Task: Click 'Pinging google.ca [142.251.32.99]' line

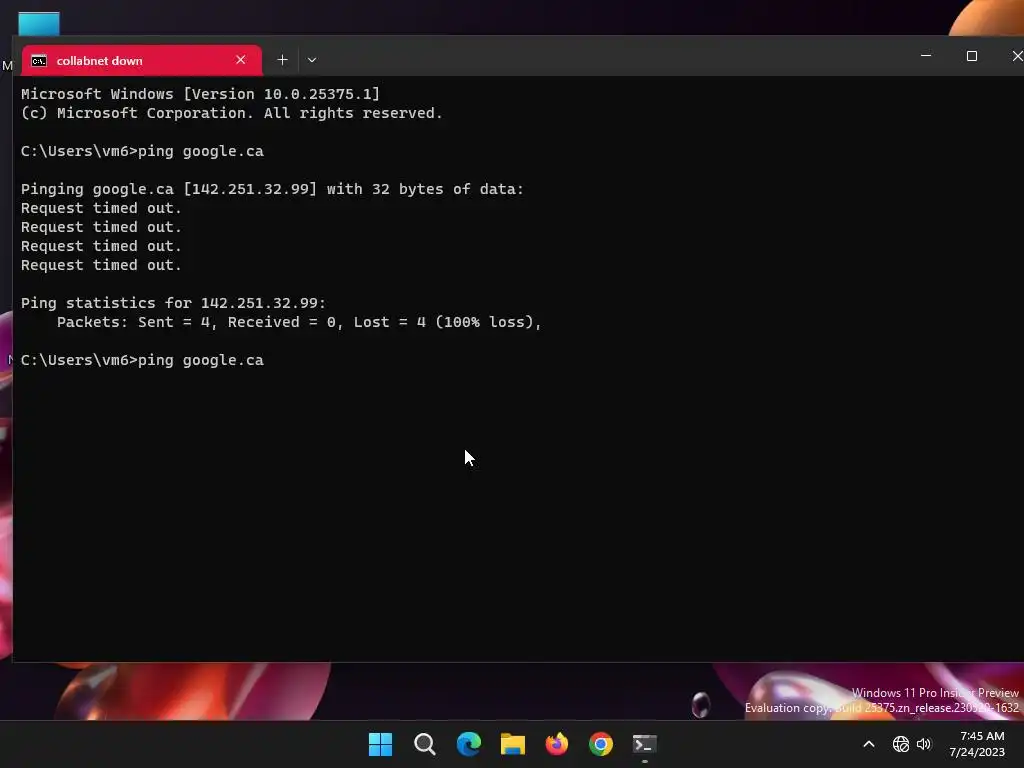Action: tap(272, 189)
